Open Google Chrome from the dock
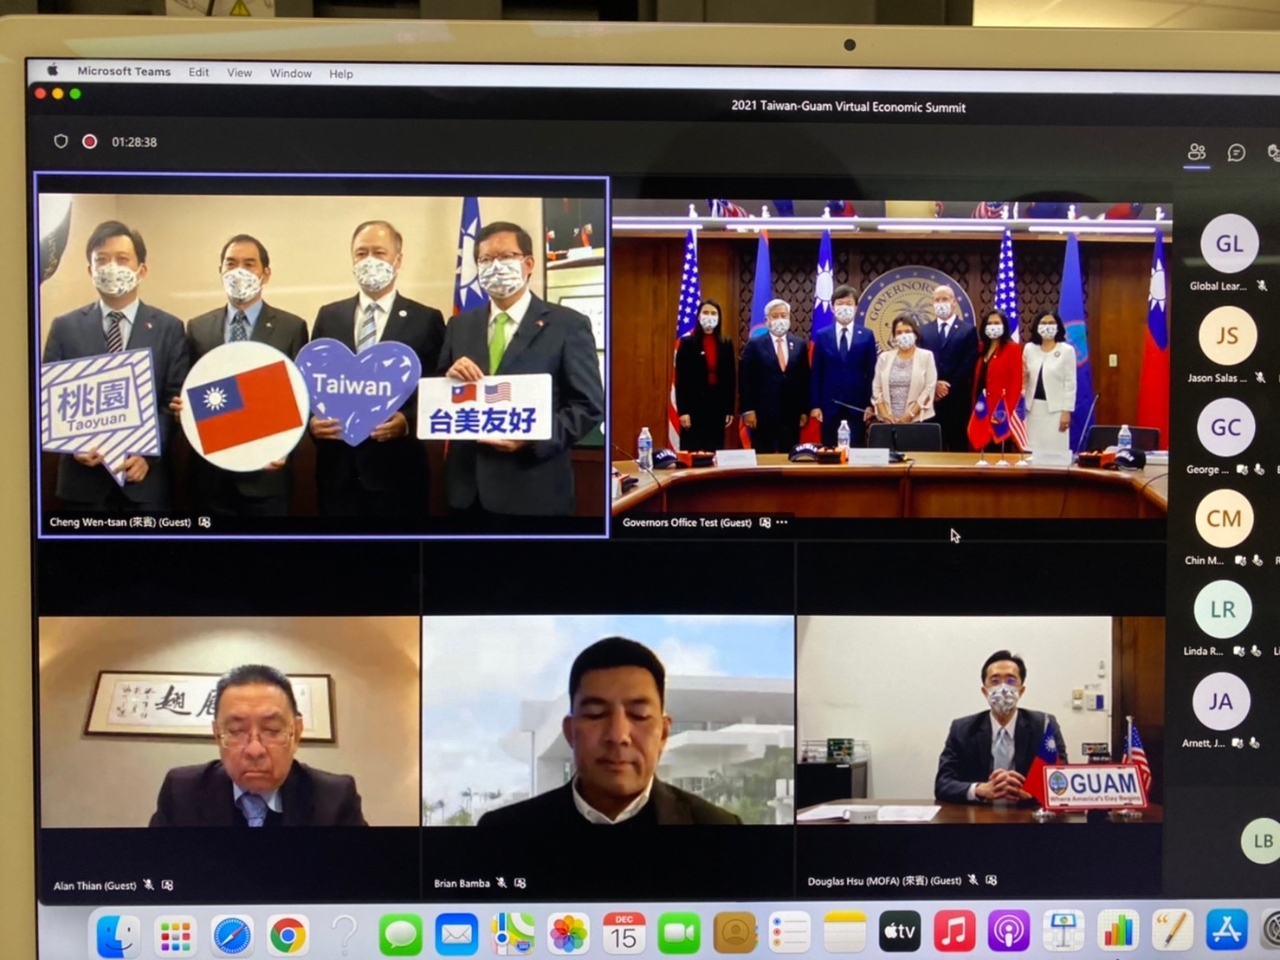This screenshot has width=1280, height=960. pyautogui.click(x=287, y=936)
